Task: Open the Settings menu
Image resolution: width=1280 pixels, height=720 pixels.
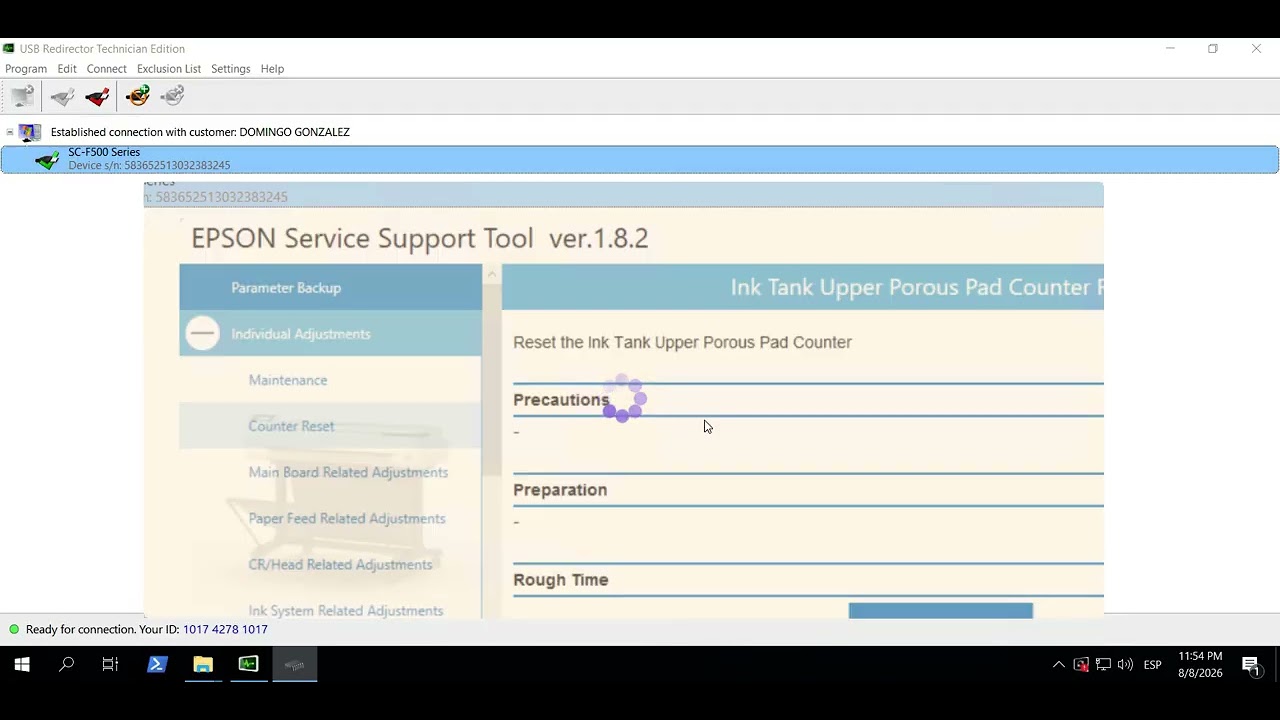Action: pos(230,69)
